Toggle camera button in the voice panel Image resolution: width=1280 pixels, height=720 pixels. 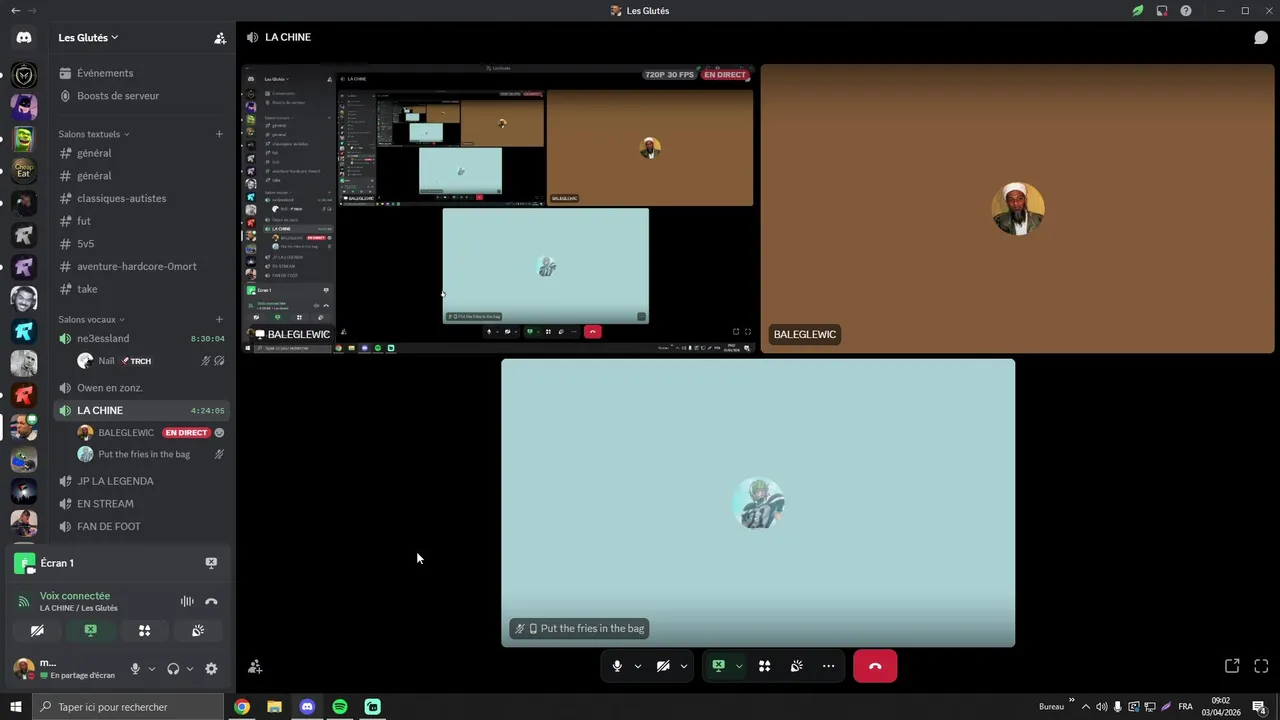(x=37, y=630)
